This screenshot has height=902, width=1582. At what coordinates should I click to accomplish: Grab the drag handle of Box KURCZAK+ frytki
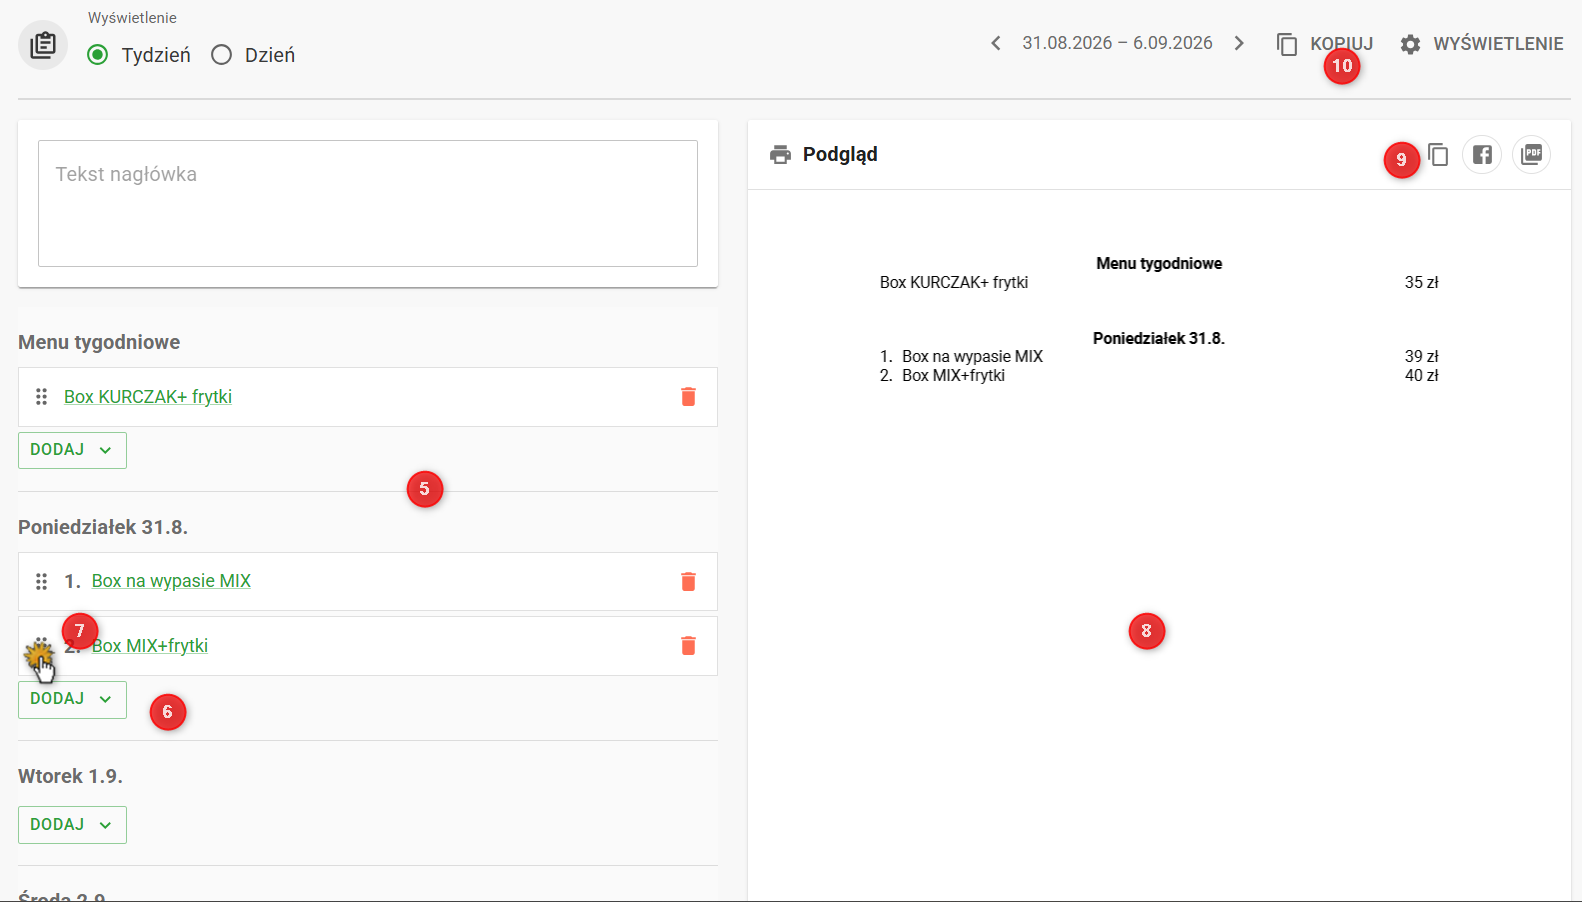click(41, 397)
